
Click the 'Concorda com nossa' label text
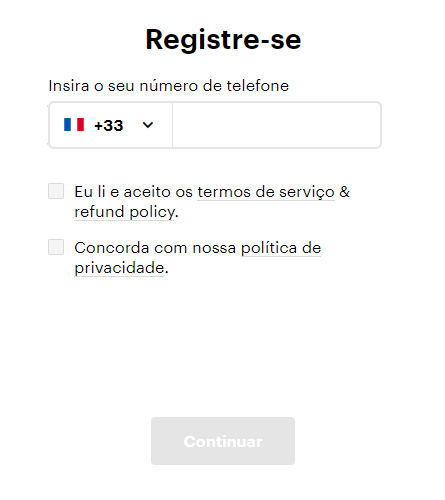155,248
